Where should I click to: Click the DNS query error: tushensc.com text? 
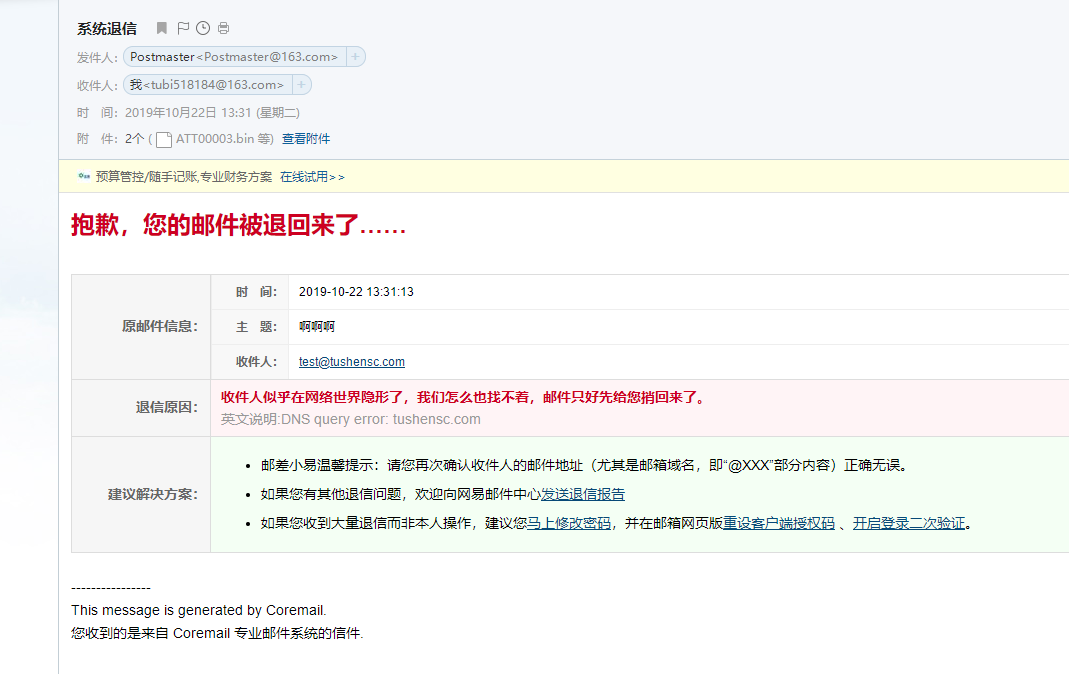[380, 419]
